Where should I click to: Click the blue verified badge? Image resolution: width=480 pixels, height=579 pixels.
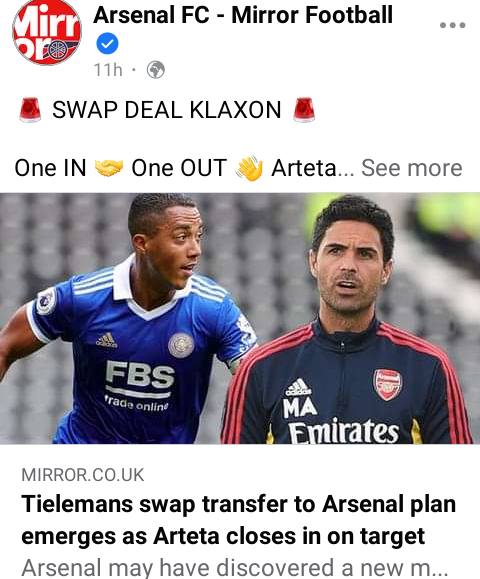tap(107, 44)
